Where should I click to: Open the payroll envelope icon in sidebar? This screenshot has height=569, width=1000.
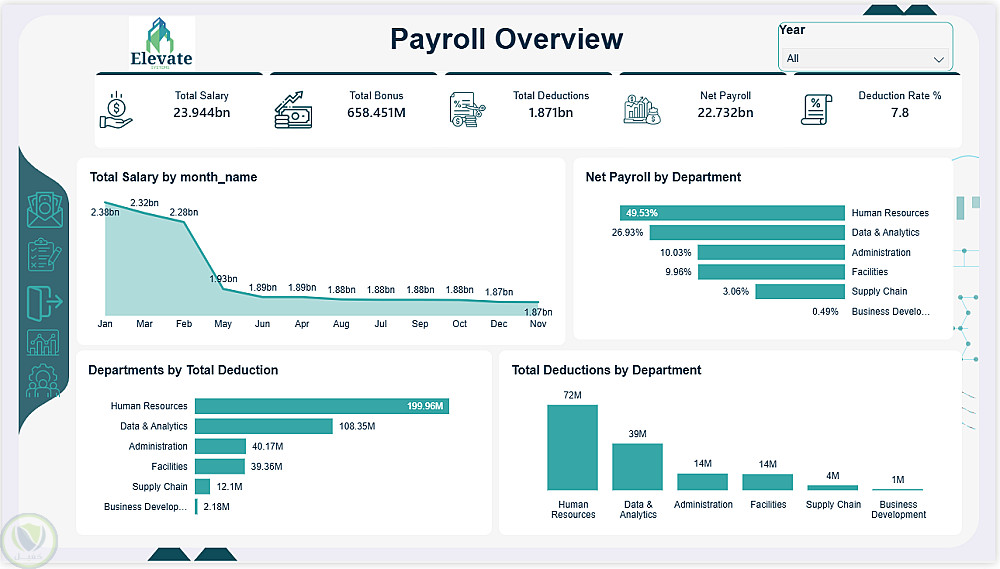tap(45, 211)
